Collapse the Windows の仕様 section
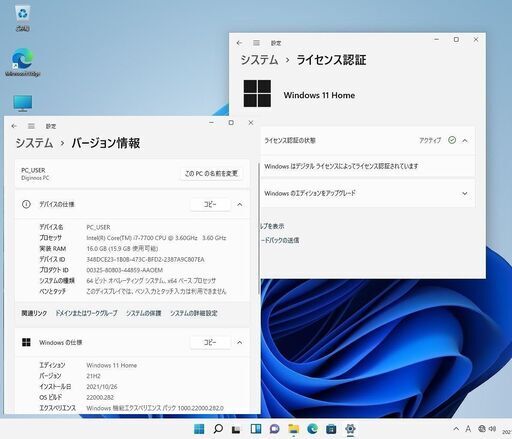This screenshot has height=439, width=512. 240,342
